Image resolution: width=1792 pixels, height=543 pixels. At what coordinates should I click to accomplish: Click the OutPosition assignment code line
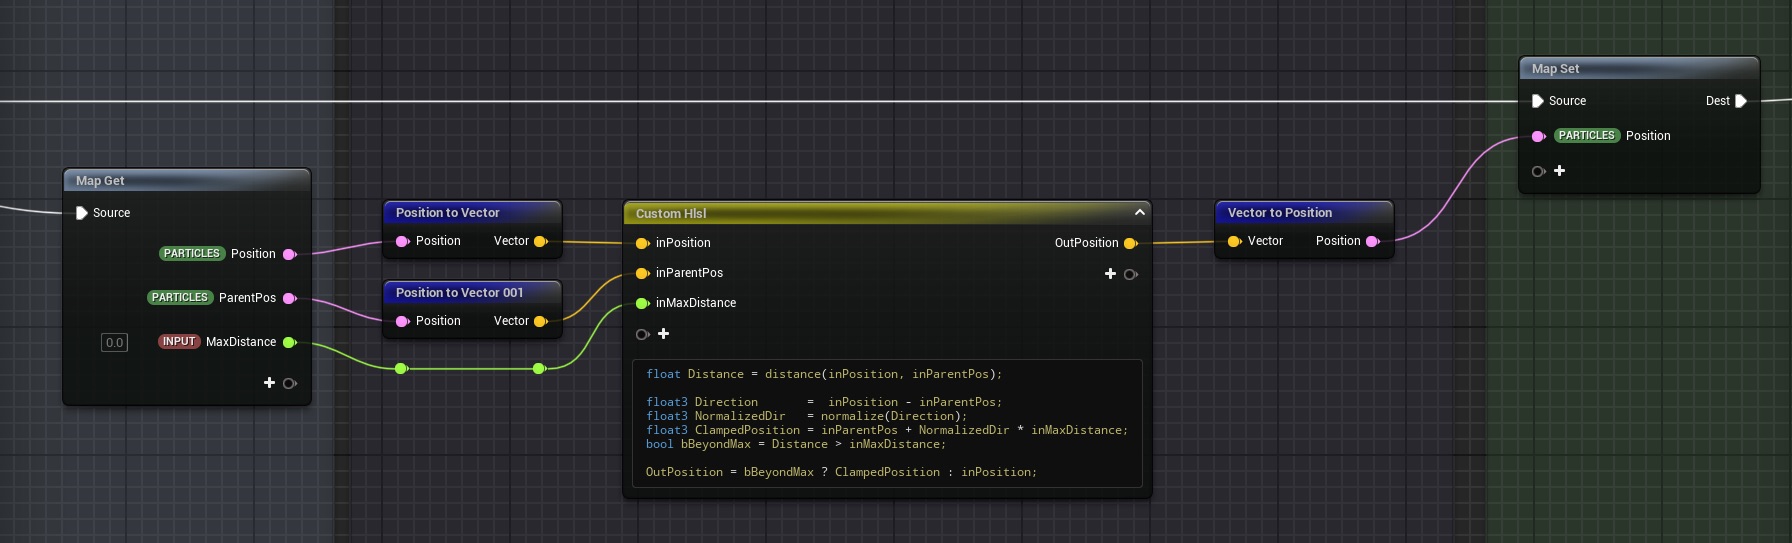(841, 472)
